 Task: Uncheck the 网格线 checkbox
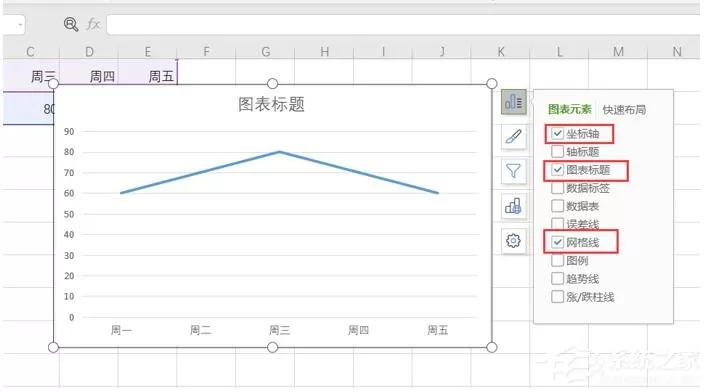pyautogui.click(x=558, y=243)
